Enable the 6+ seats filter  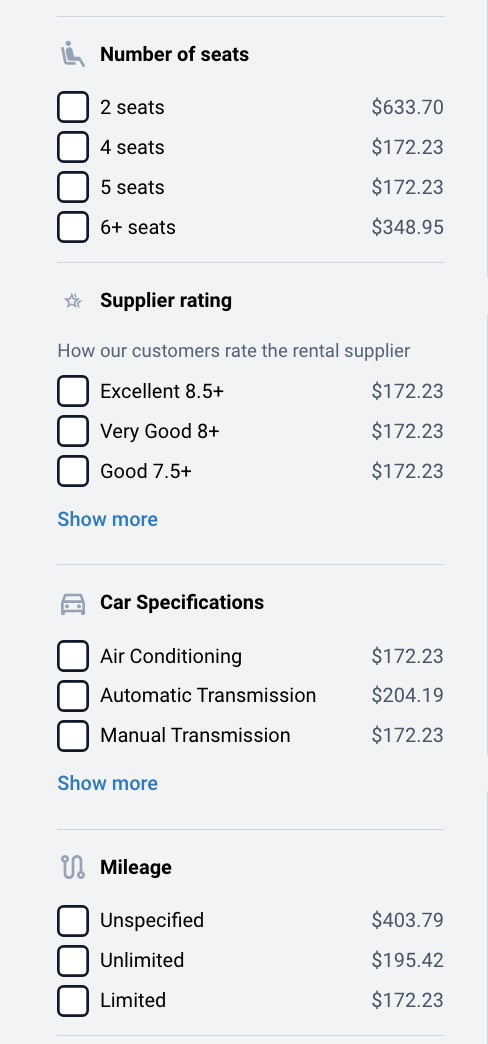pyautogui.click(x=73, y=227)
